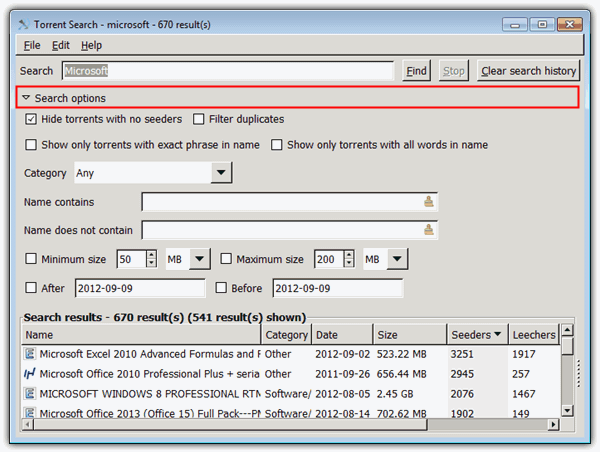Collapse the Search options expander

26,98
